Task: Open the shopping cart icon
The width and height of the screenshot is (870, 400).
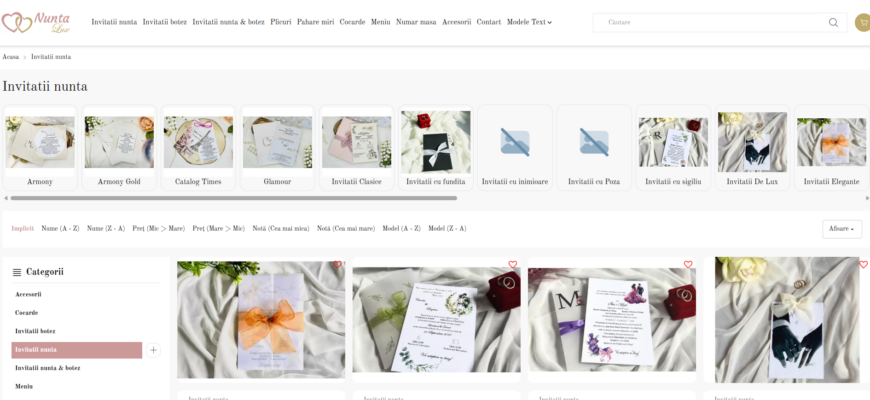Action: [862, 22]
